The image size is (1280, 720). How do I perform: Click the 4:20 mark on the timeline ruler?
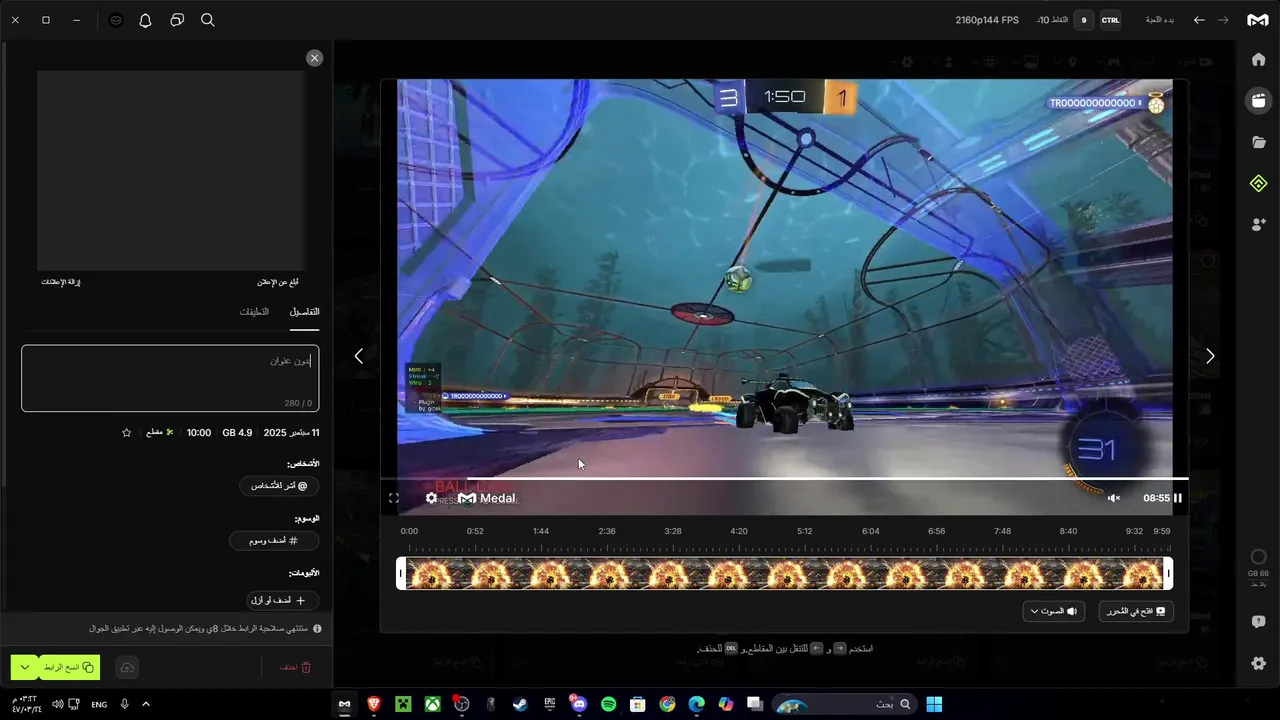(x=739, y=531)
